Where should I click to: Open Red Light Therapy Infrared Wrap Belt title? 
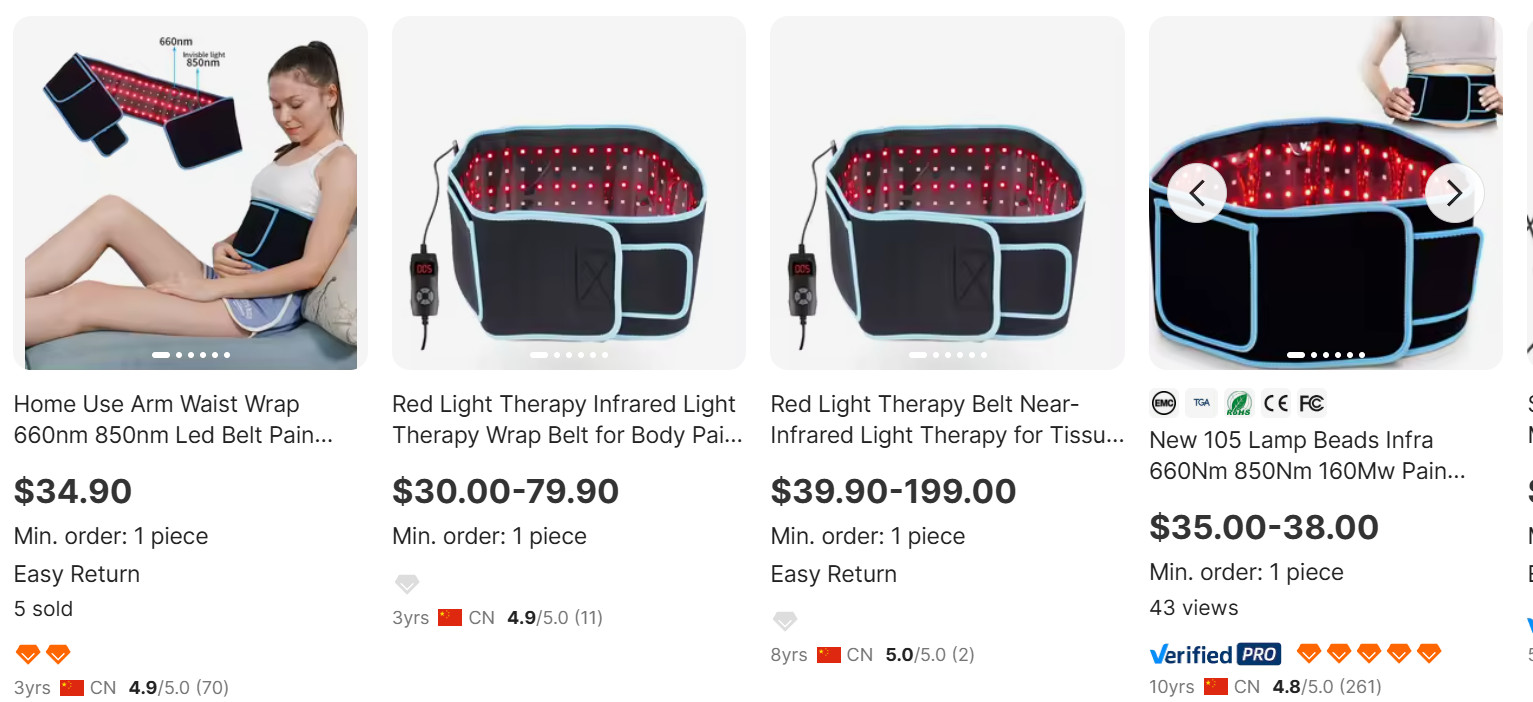(567, 420)
